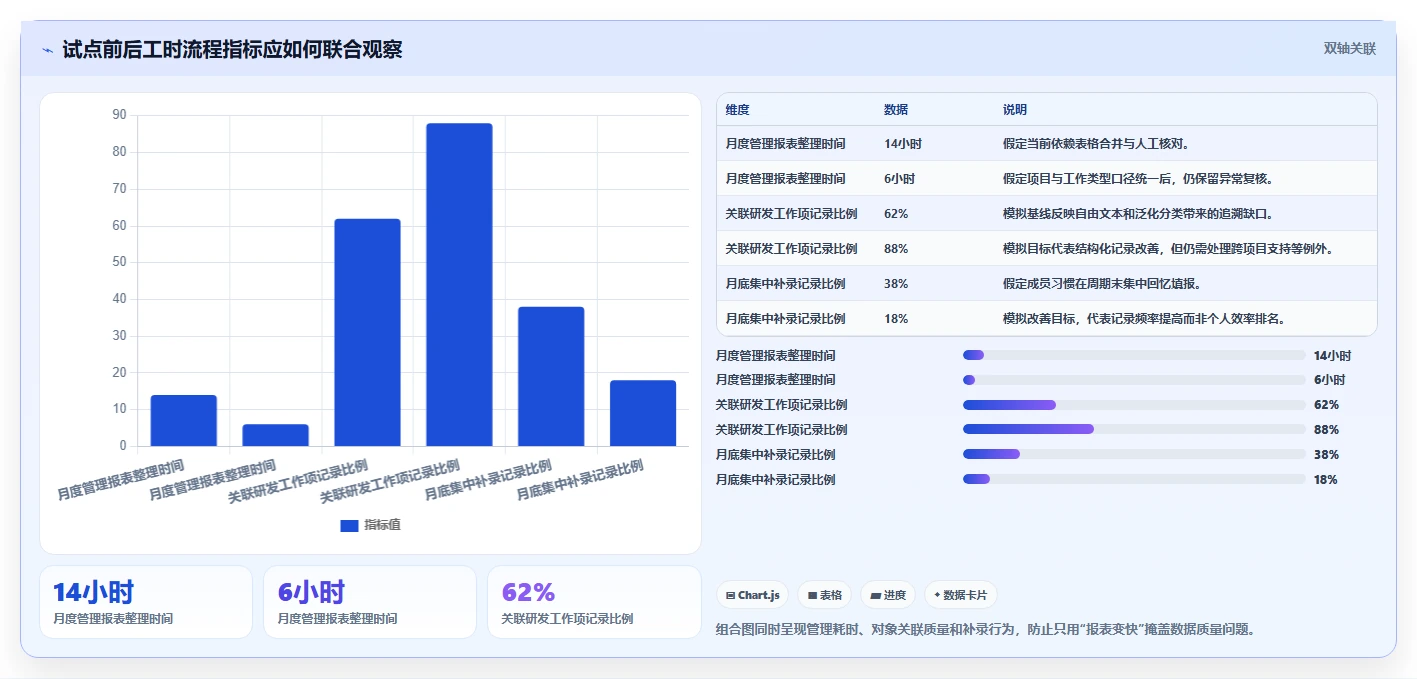Click 关联研发工作项记录比例 in the 62% table row
This screenshot has width=1417, height=679.
(791, 214)
